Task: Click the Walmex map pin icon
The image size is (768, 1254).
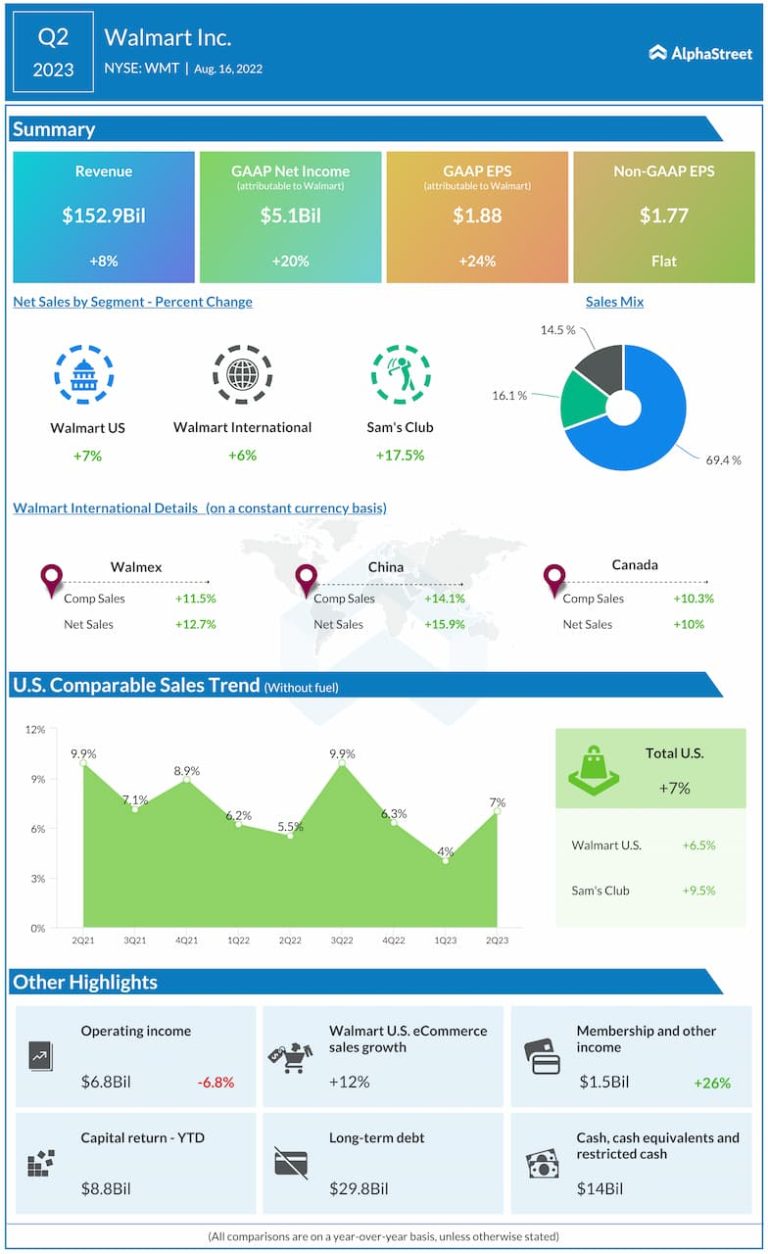Action: click(51, 579)
